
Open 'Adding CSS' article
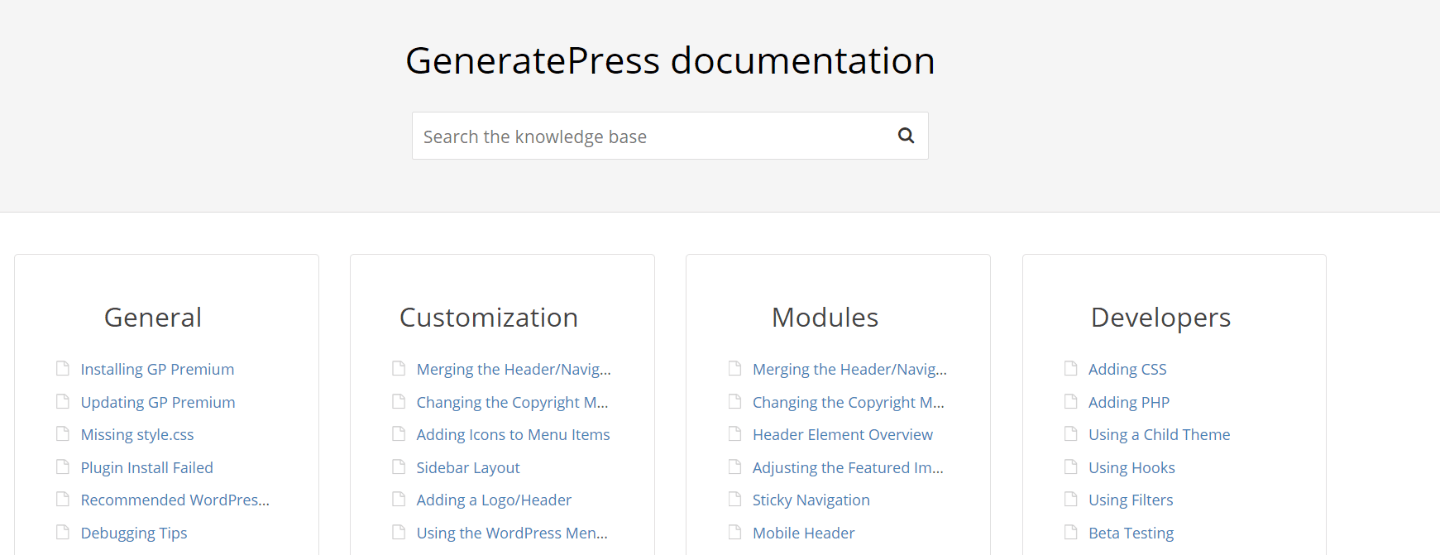[x=1127, y=369]
